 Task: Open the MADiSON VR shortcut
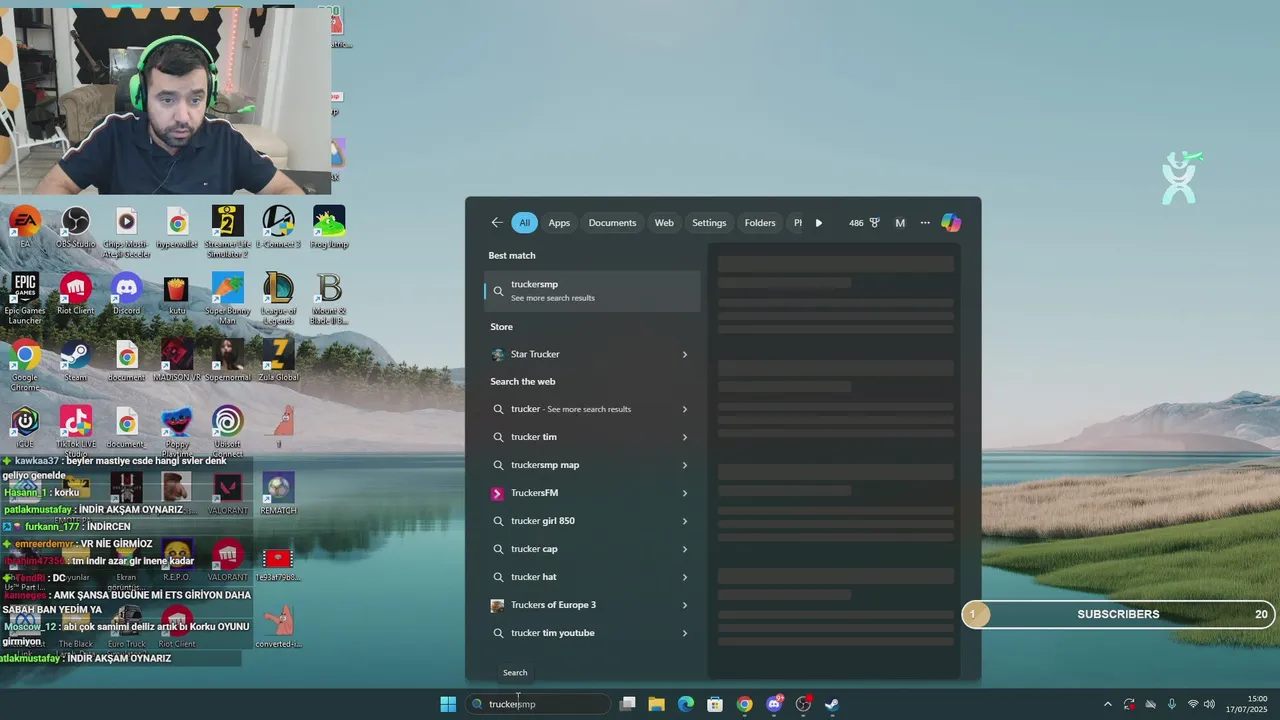177,361
